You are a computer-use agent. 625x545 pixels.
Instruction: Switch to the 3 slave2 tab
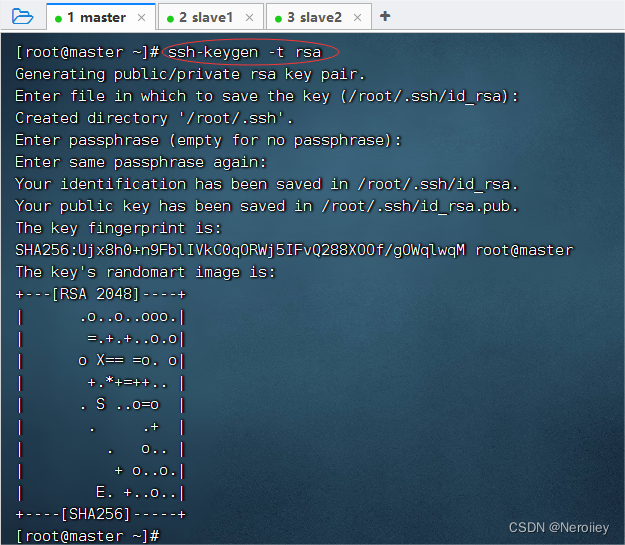coord(319,17)
